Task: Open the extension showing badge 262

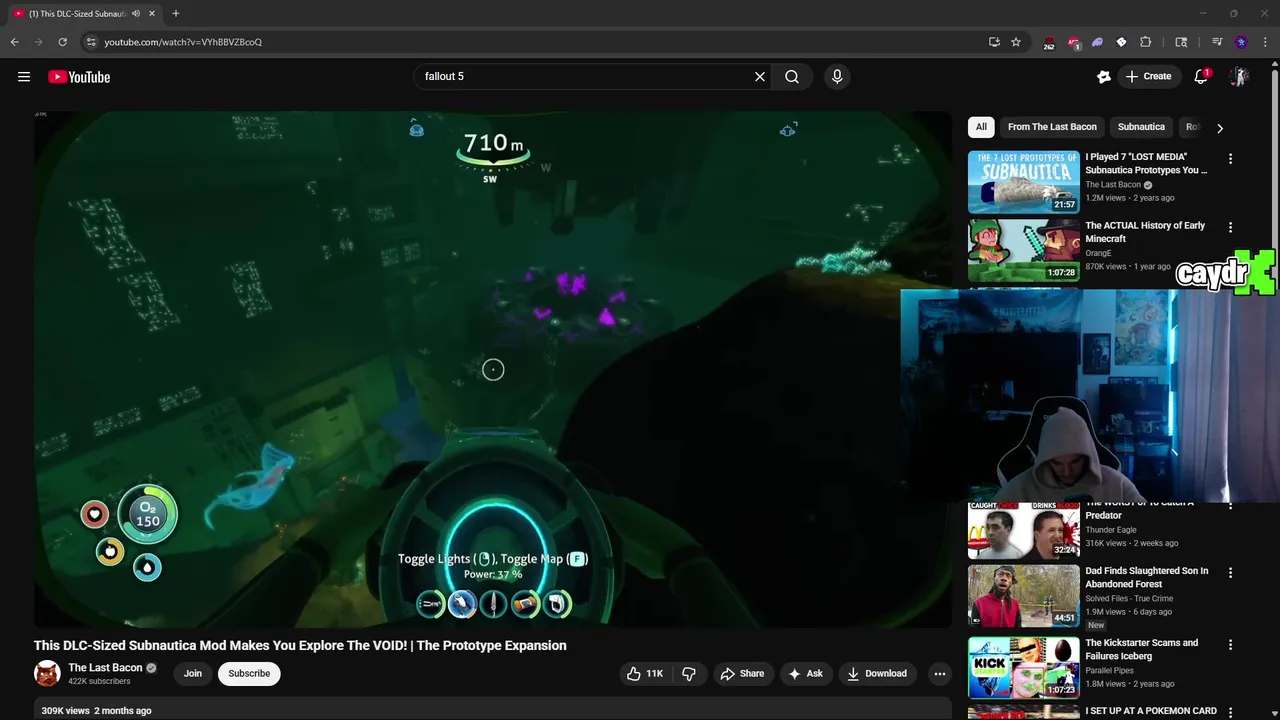Action: [1049, 43]
